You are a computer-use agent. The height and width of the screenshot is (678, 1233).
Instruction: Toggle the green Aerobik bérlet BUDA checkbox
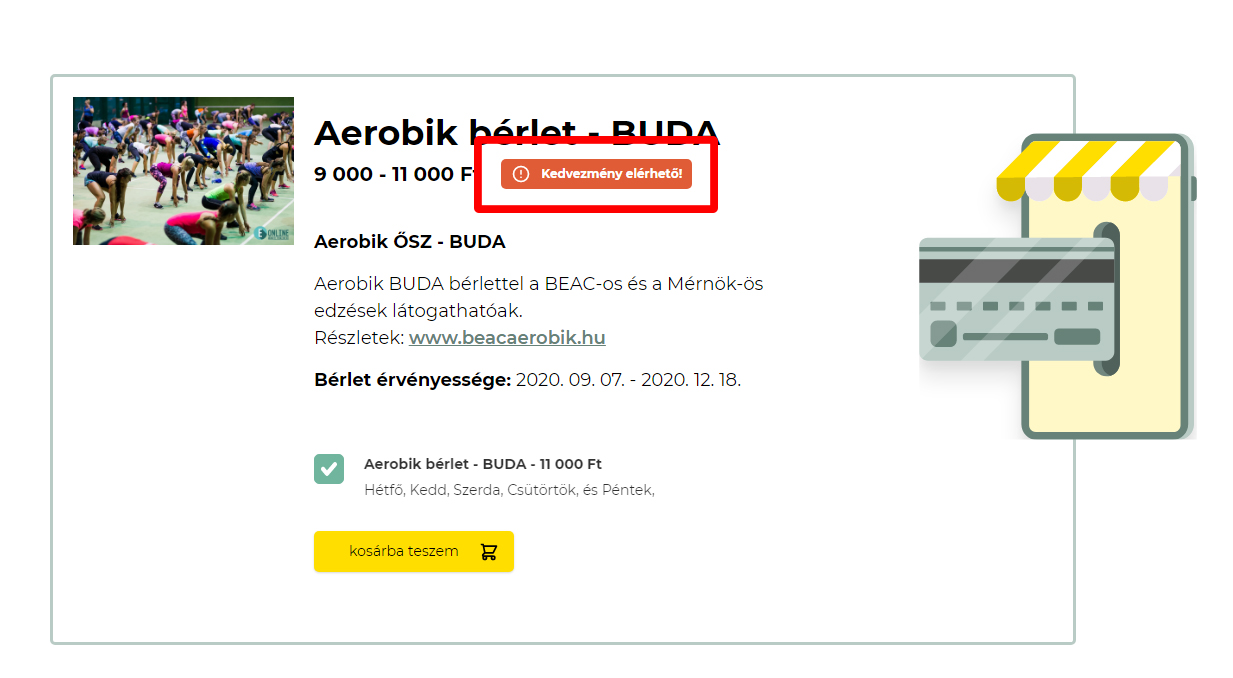click(329, 469)
